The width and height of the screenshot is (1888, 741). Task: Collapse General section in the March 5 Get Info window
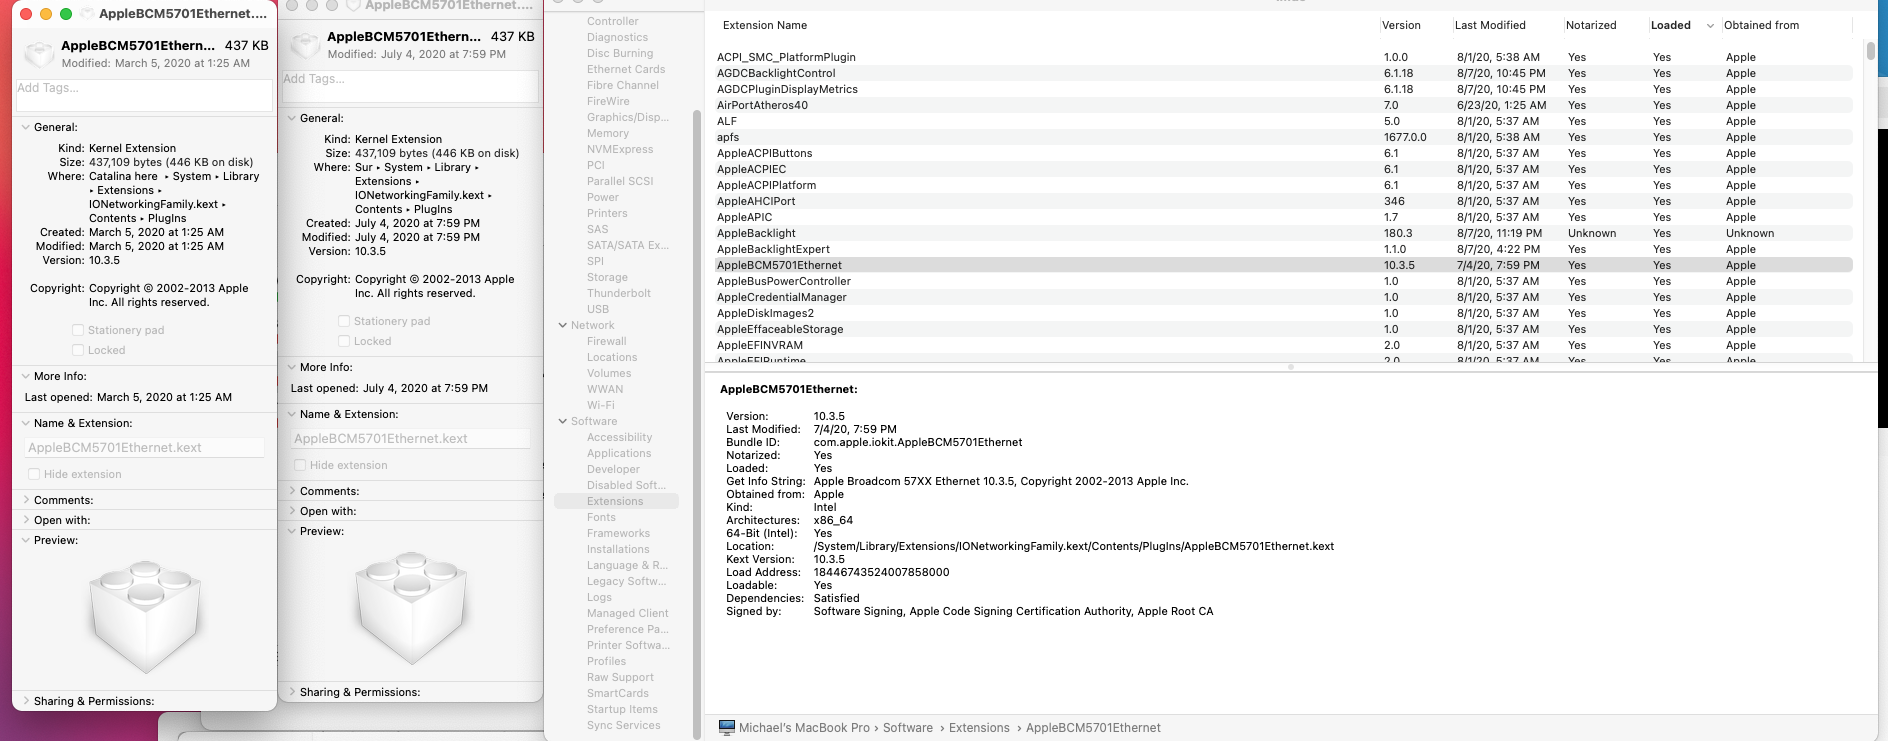[x=25, y=127]
